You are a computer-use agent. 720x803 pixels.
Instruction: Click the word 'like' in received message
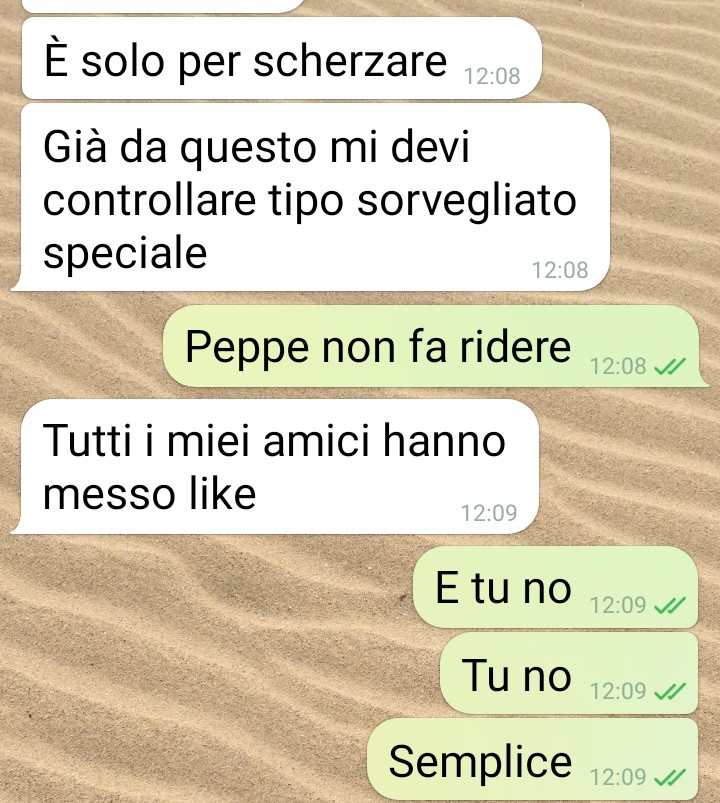pyautogui.click(x=222, y=494)
